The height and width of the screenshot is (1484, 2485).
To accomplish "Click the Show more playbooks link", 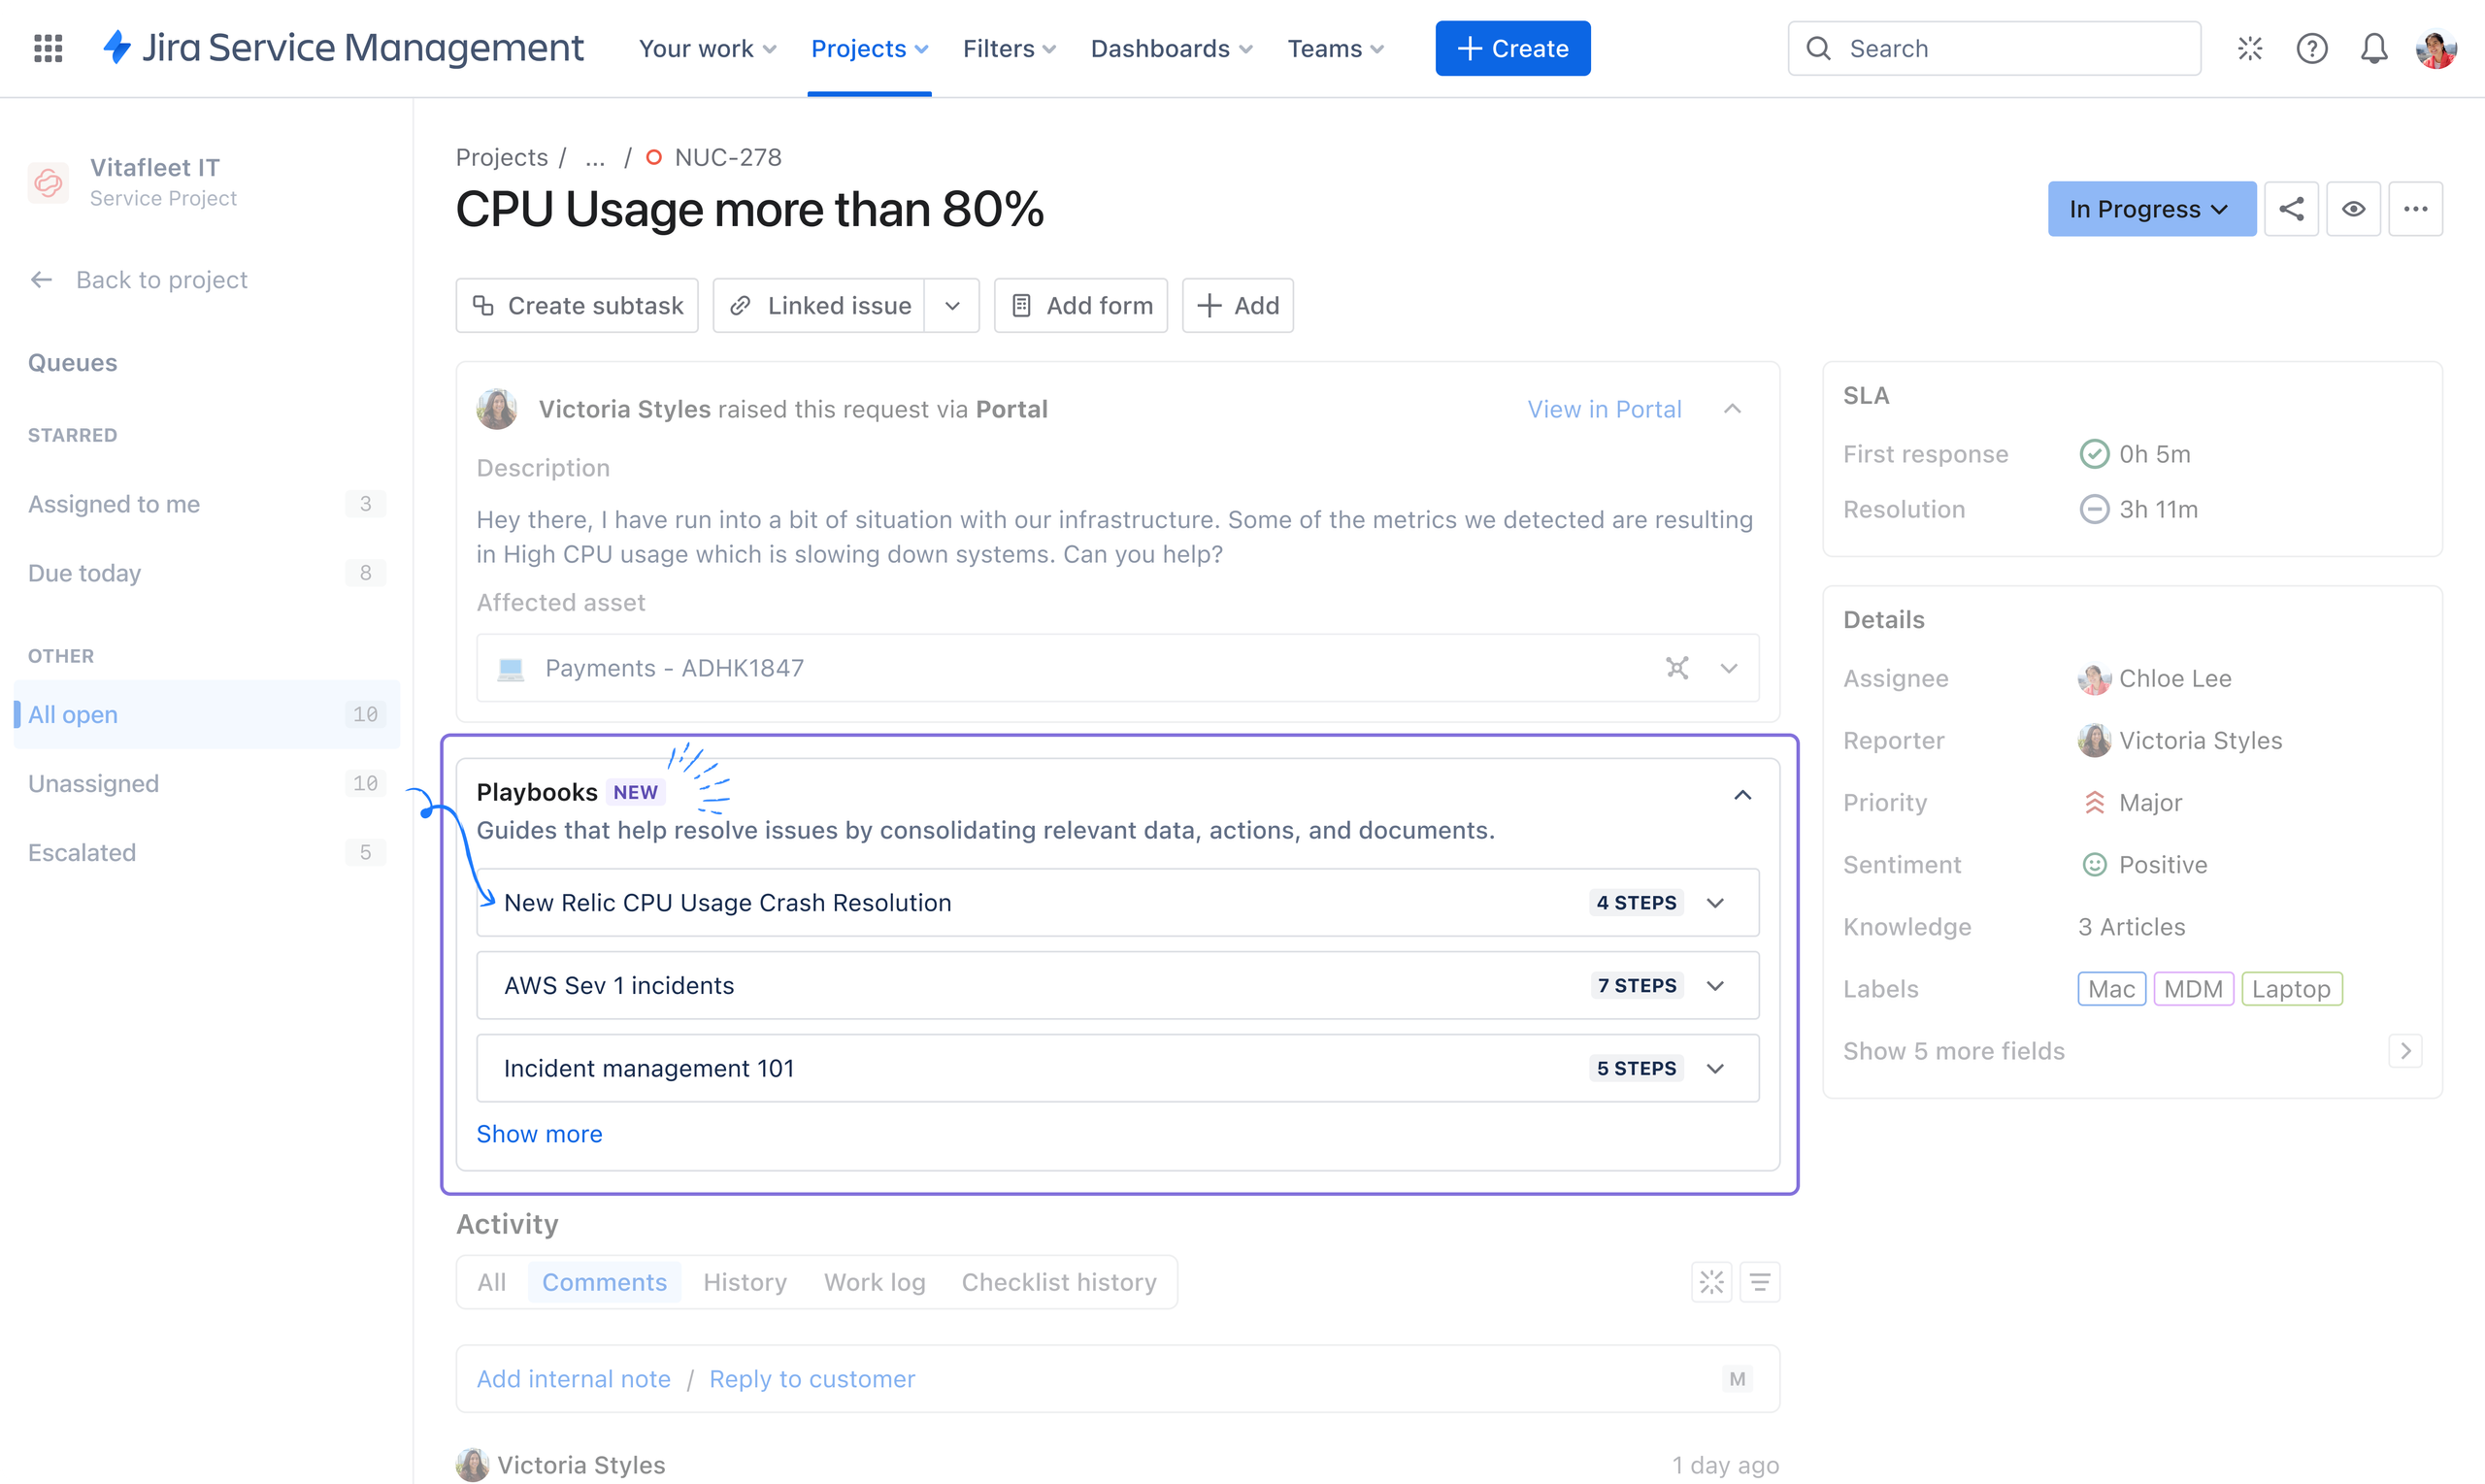I will click(x=539, y=1133).
